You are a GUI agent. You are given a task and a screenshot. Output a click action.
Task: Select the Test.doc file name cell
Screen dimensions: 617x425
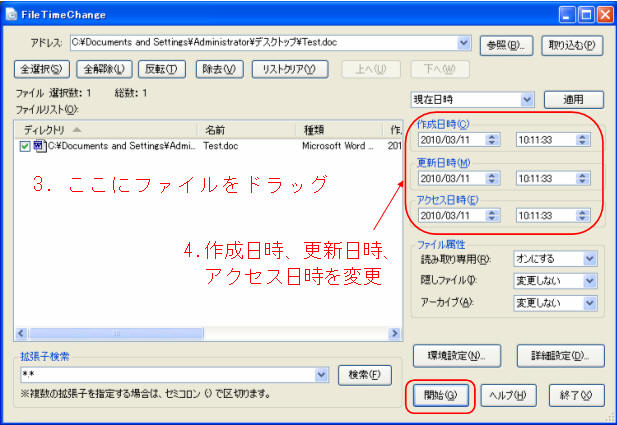[x=221, y=146]
